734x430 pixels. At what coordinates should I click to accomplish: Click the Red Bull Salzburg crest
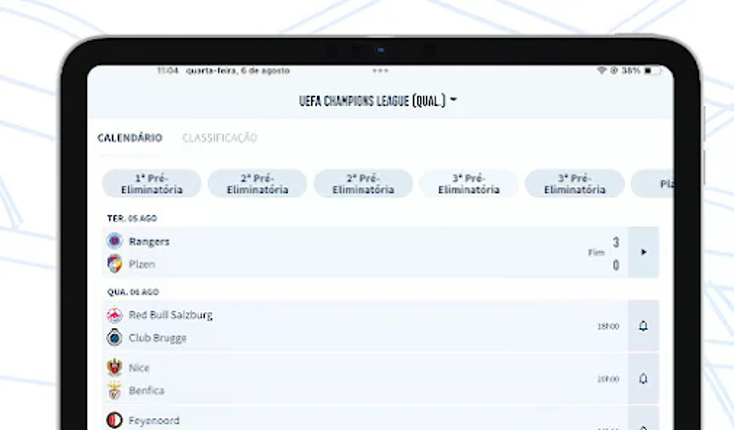(x=115, y=315)
